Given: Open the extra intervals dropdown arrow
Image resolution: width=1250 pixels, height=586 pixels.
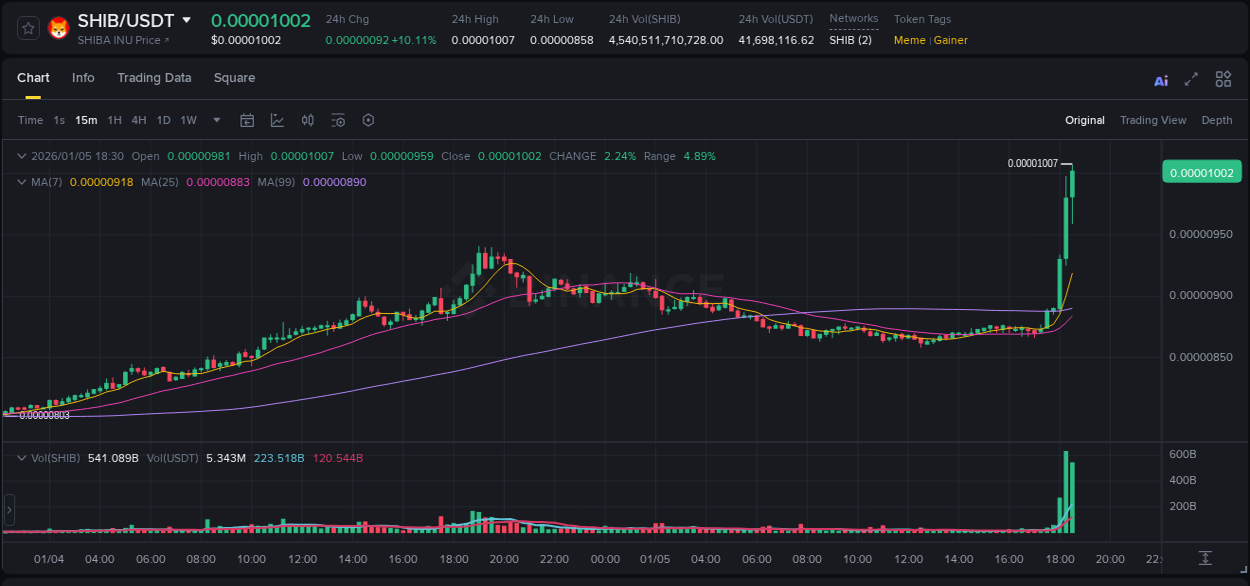Looking at the screenshot, I should 215,120.
